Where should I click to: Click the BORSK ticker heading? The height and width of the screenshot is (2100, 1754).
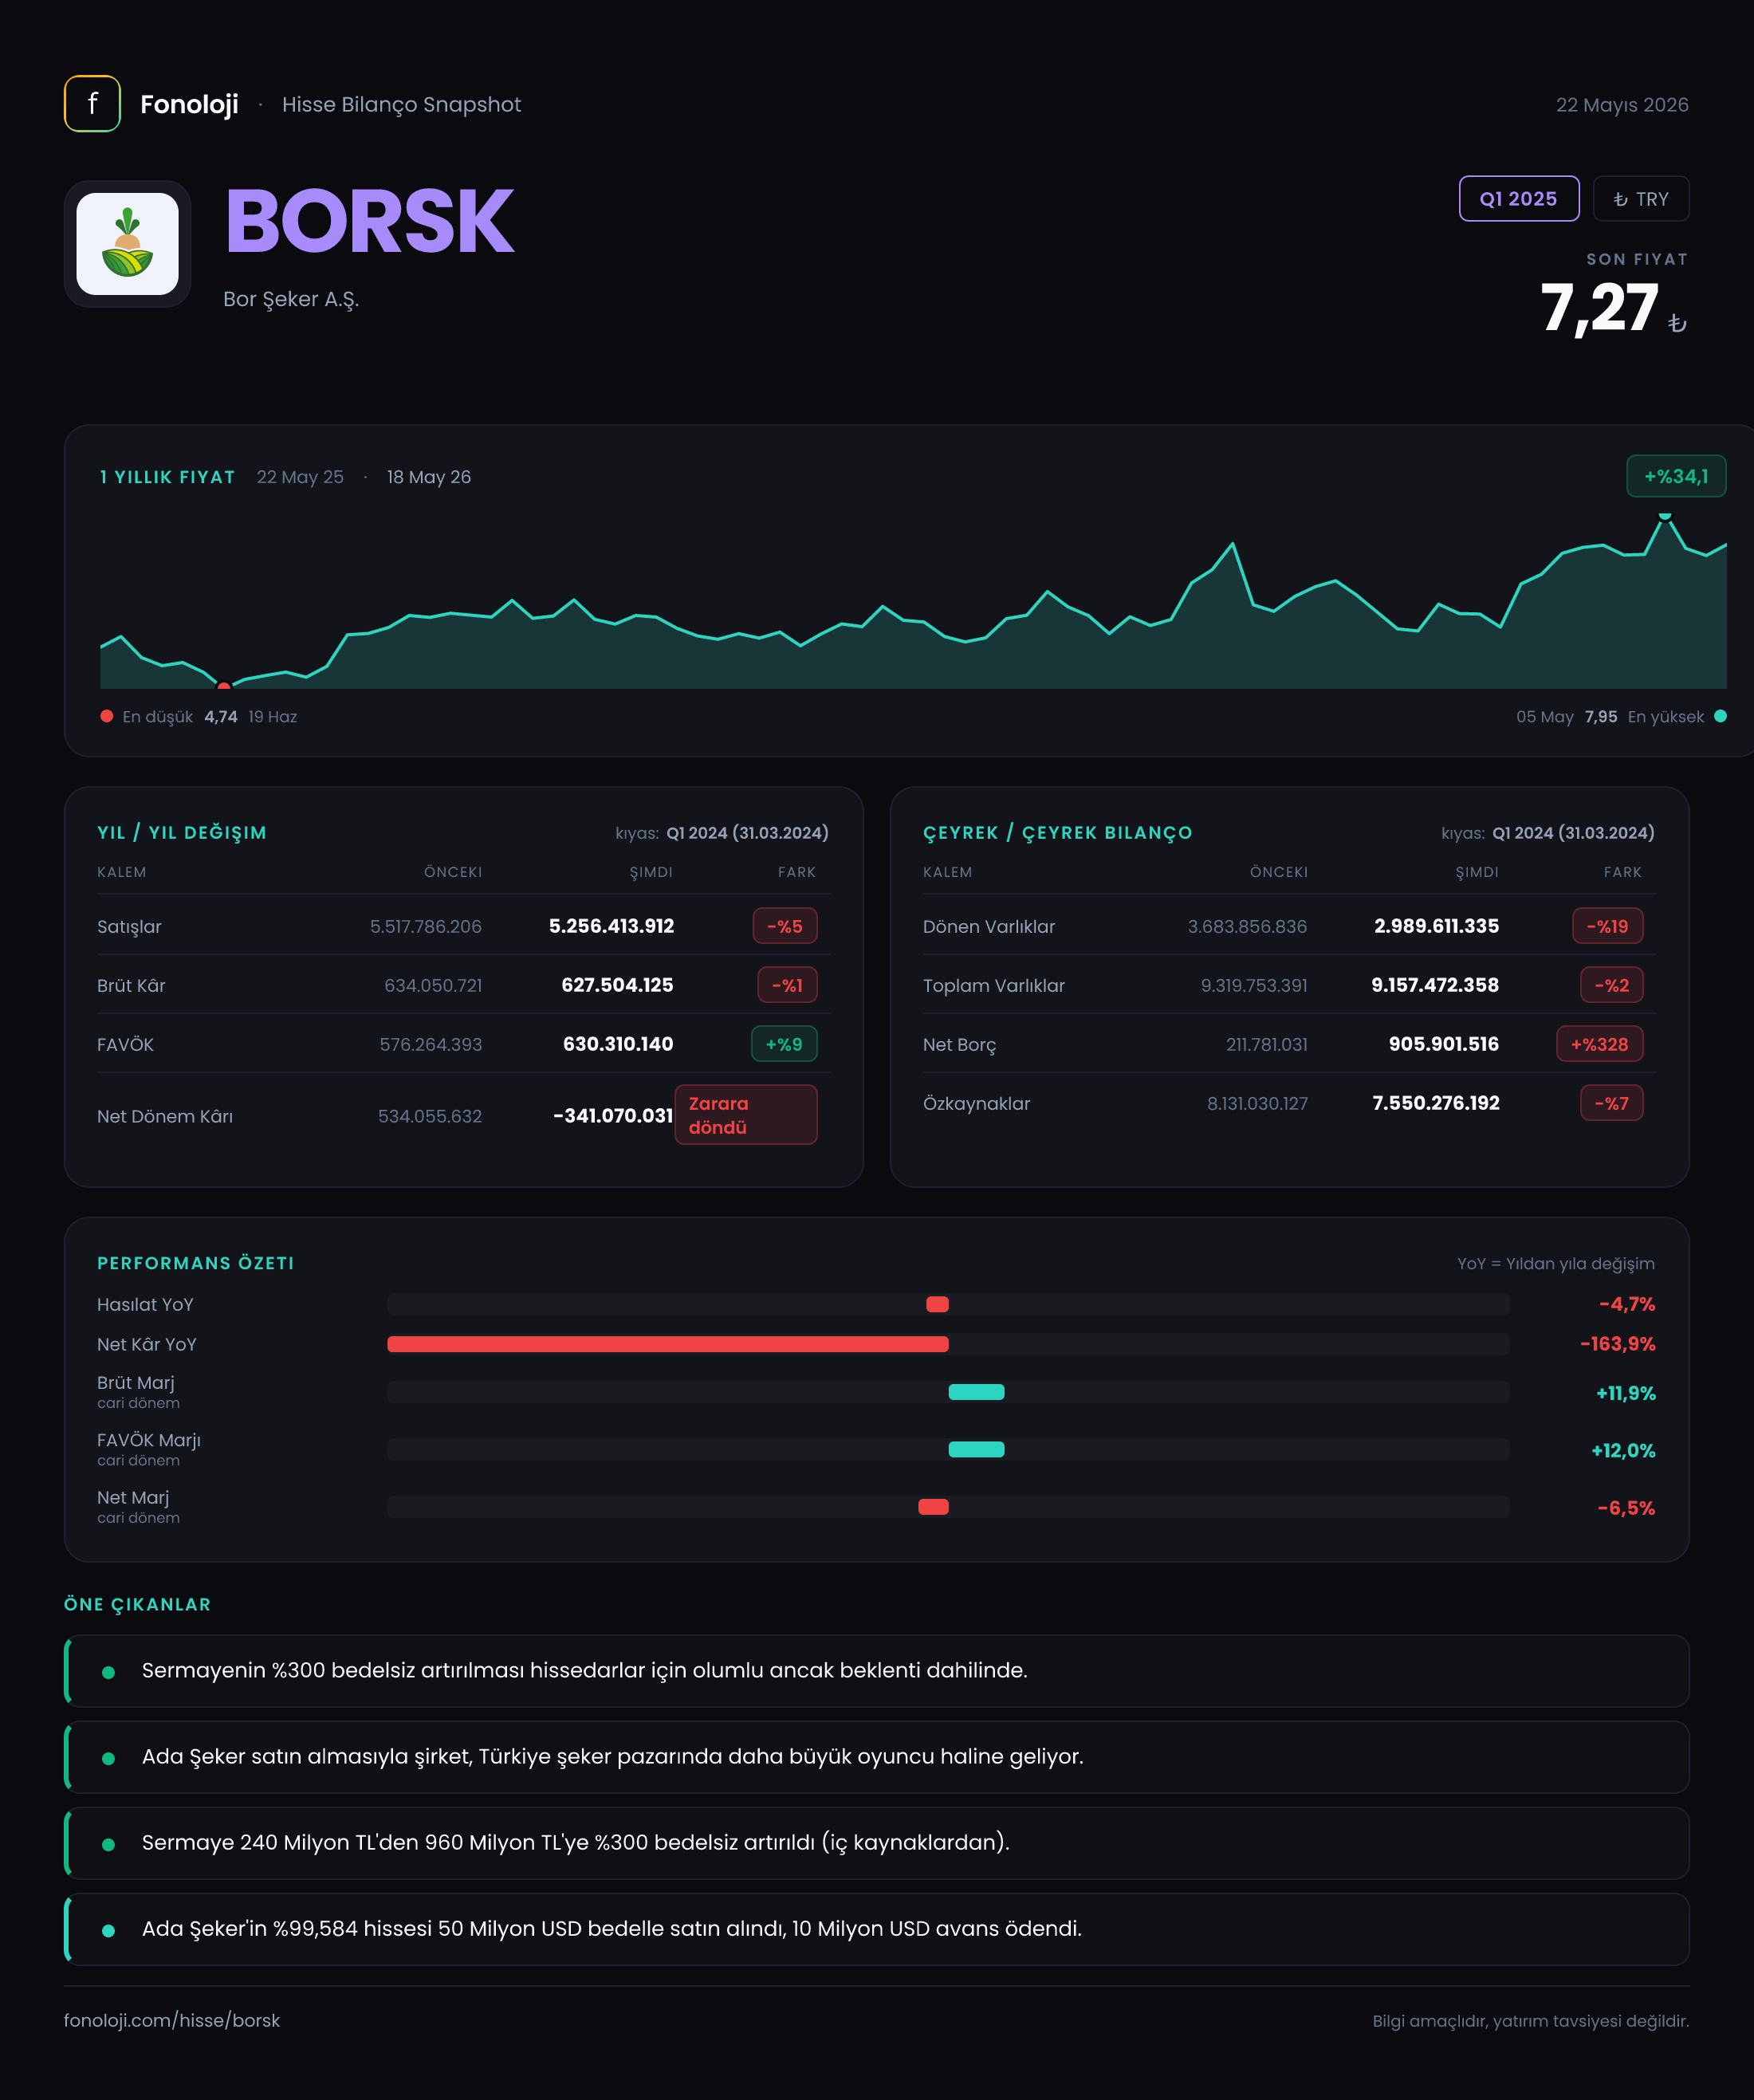369,221
